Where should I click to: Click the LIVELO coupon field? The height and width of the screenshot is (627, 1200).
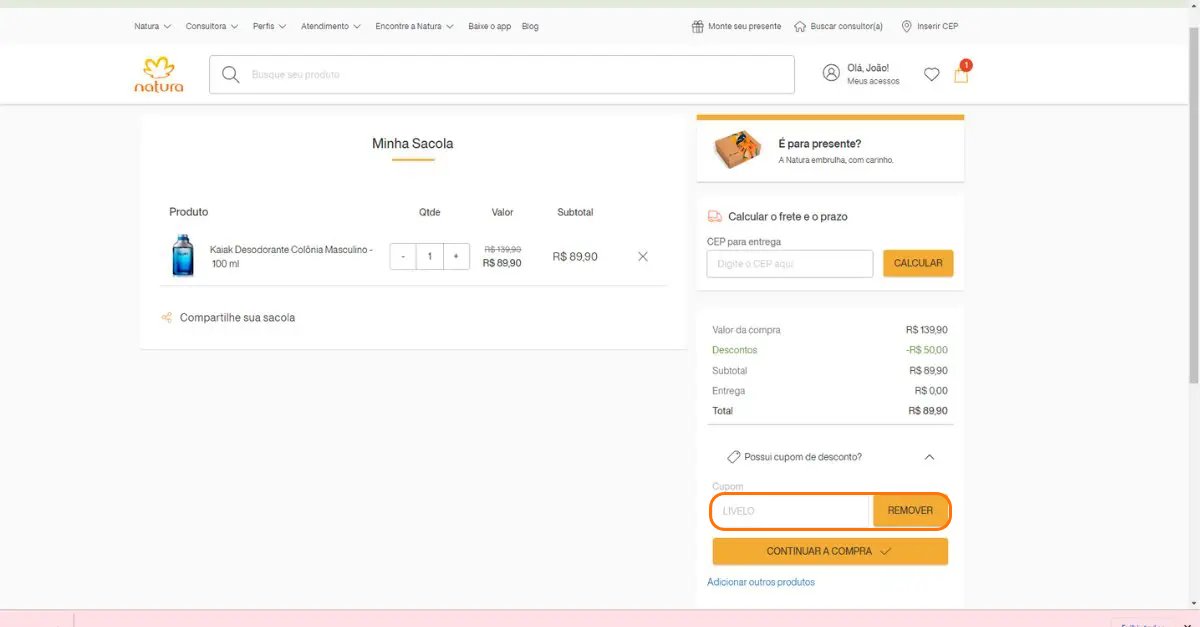(x=792, y=511)
